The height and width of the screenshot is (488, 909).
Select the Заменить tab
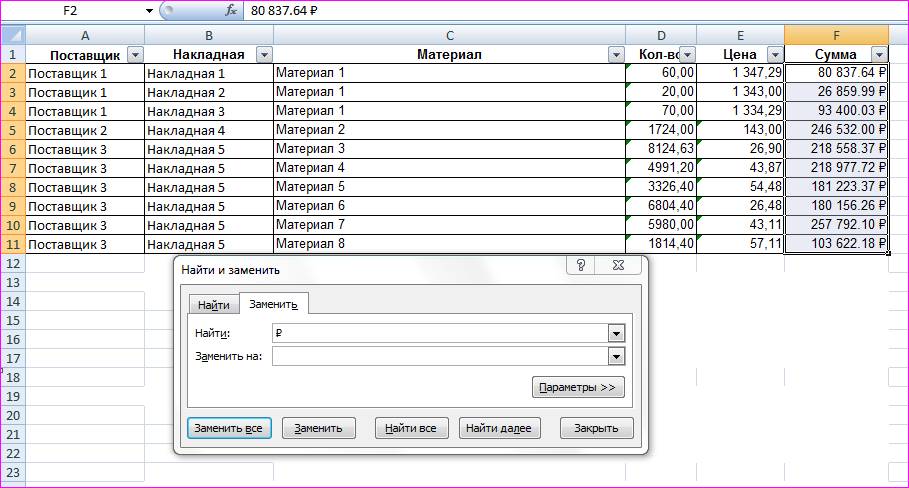pyautogui.click(x=273, y=305)
